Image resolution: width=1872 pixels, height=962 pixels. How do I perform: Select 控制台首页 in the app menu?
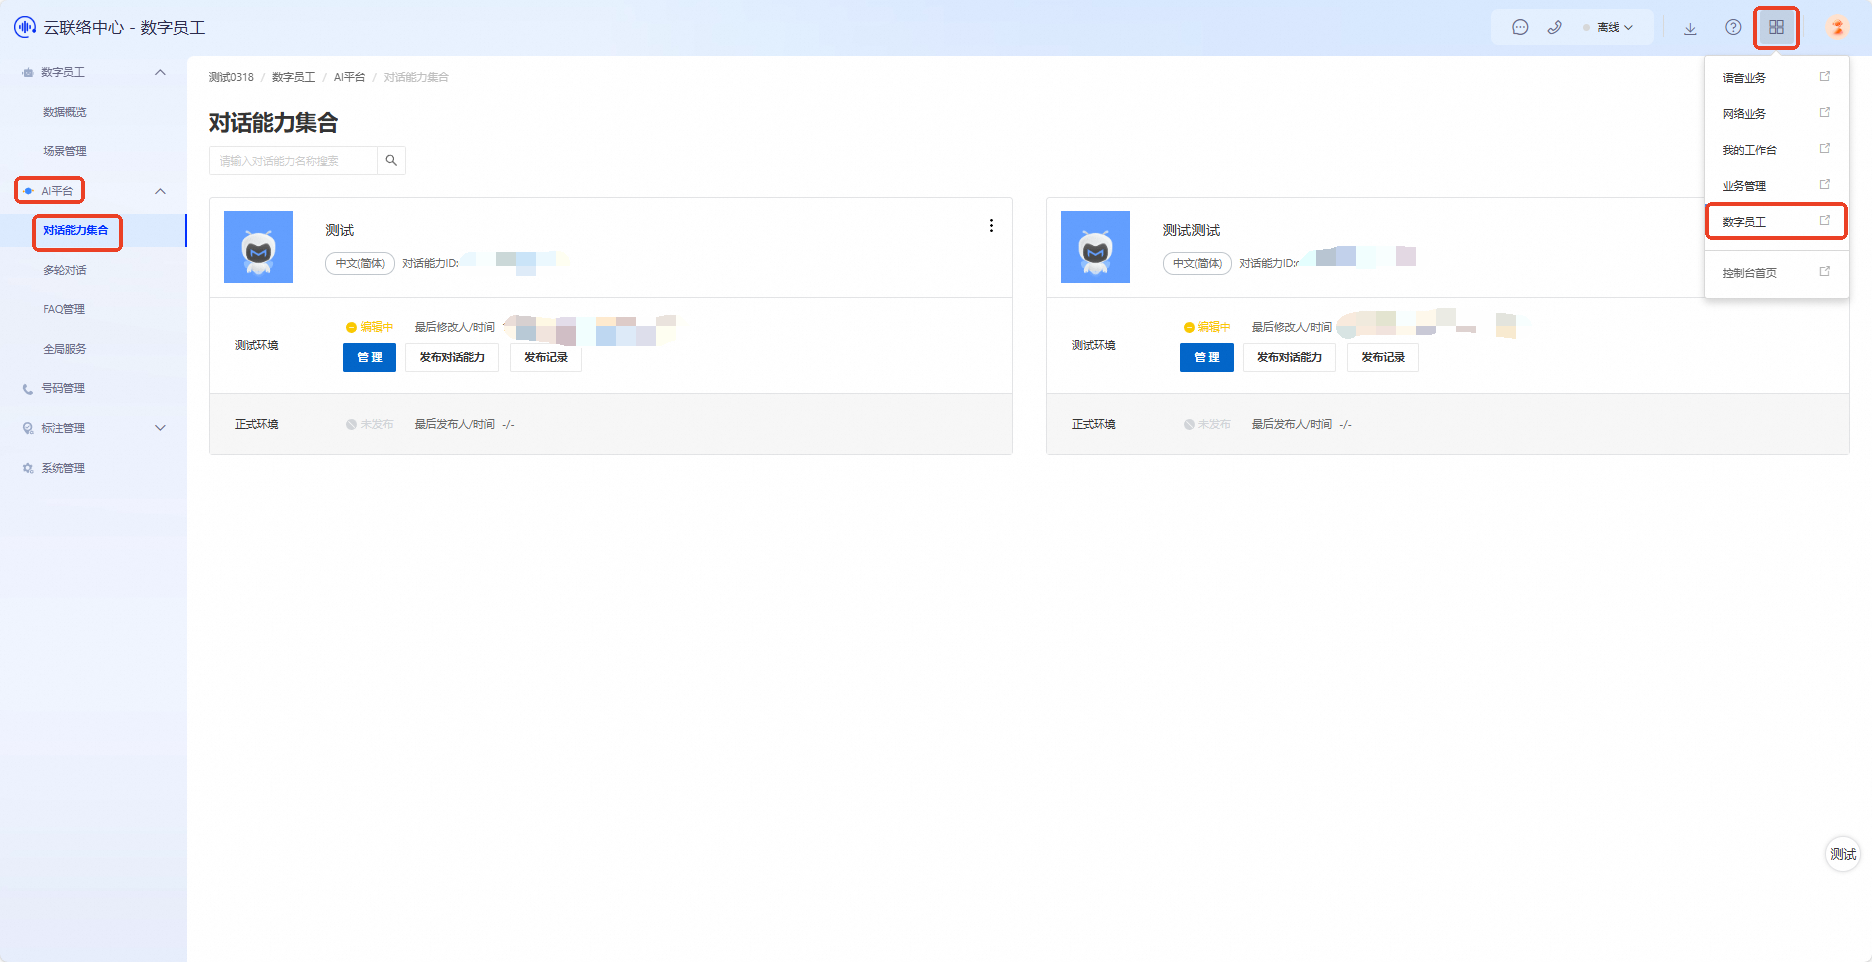click(x=1749, y=273)
